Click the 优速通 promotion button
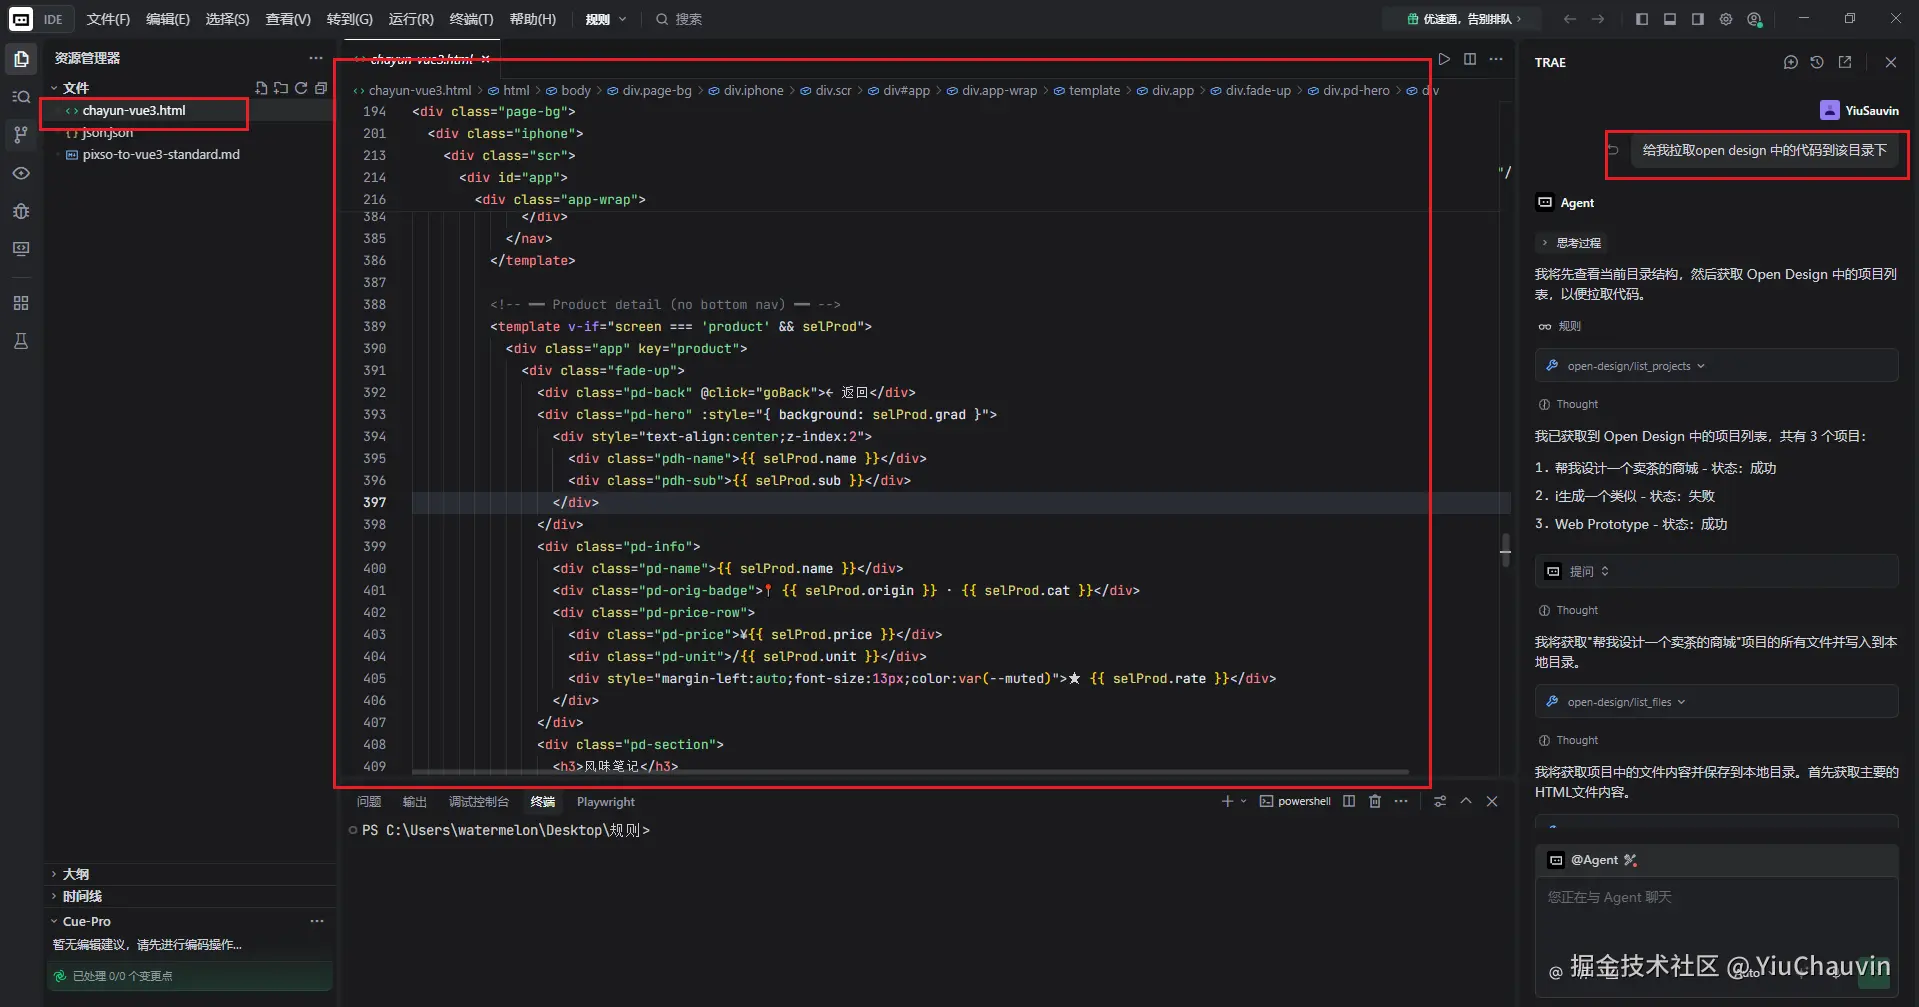Image resolution: width=1919 pixels, height=1007 pixels. pyautogui.click(x=1463, y=19)
